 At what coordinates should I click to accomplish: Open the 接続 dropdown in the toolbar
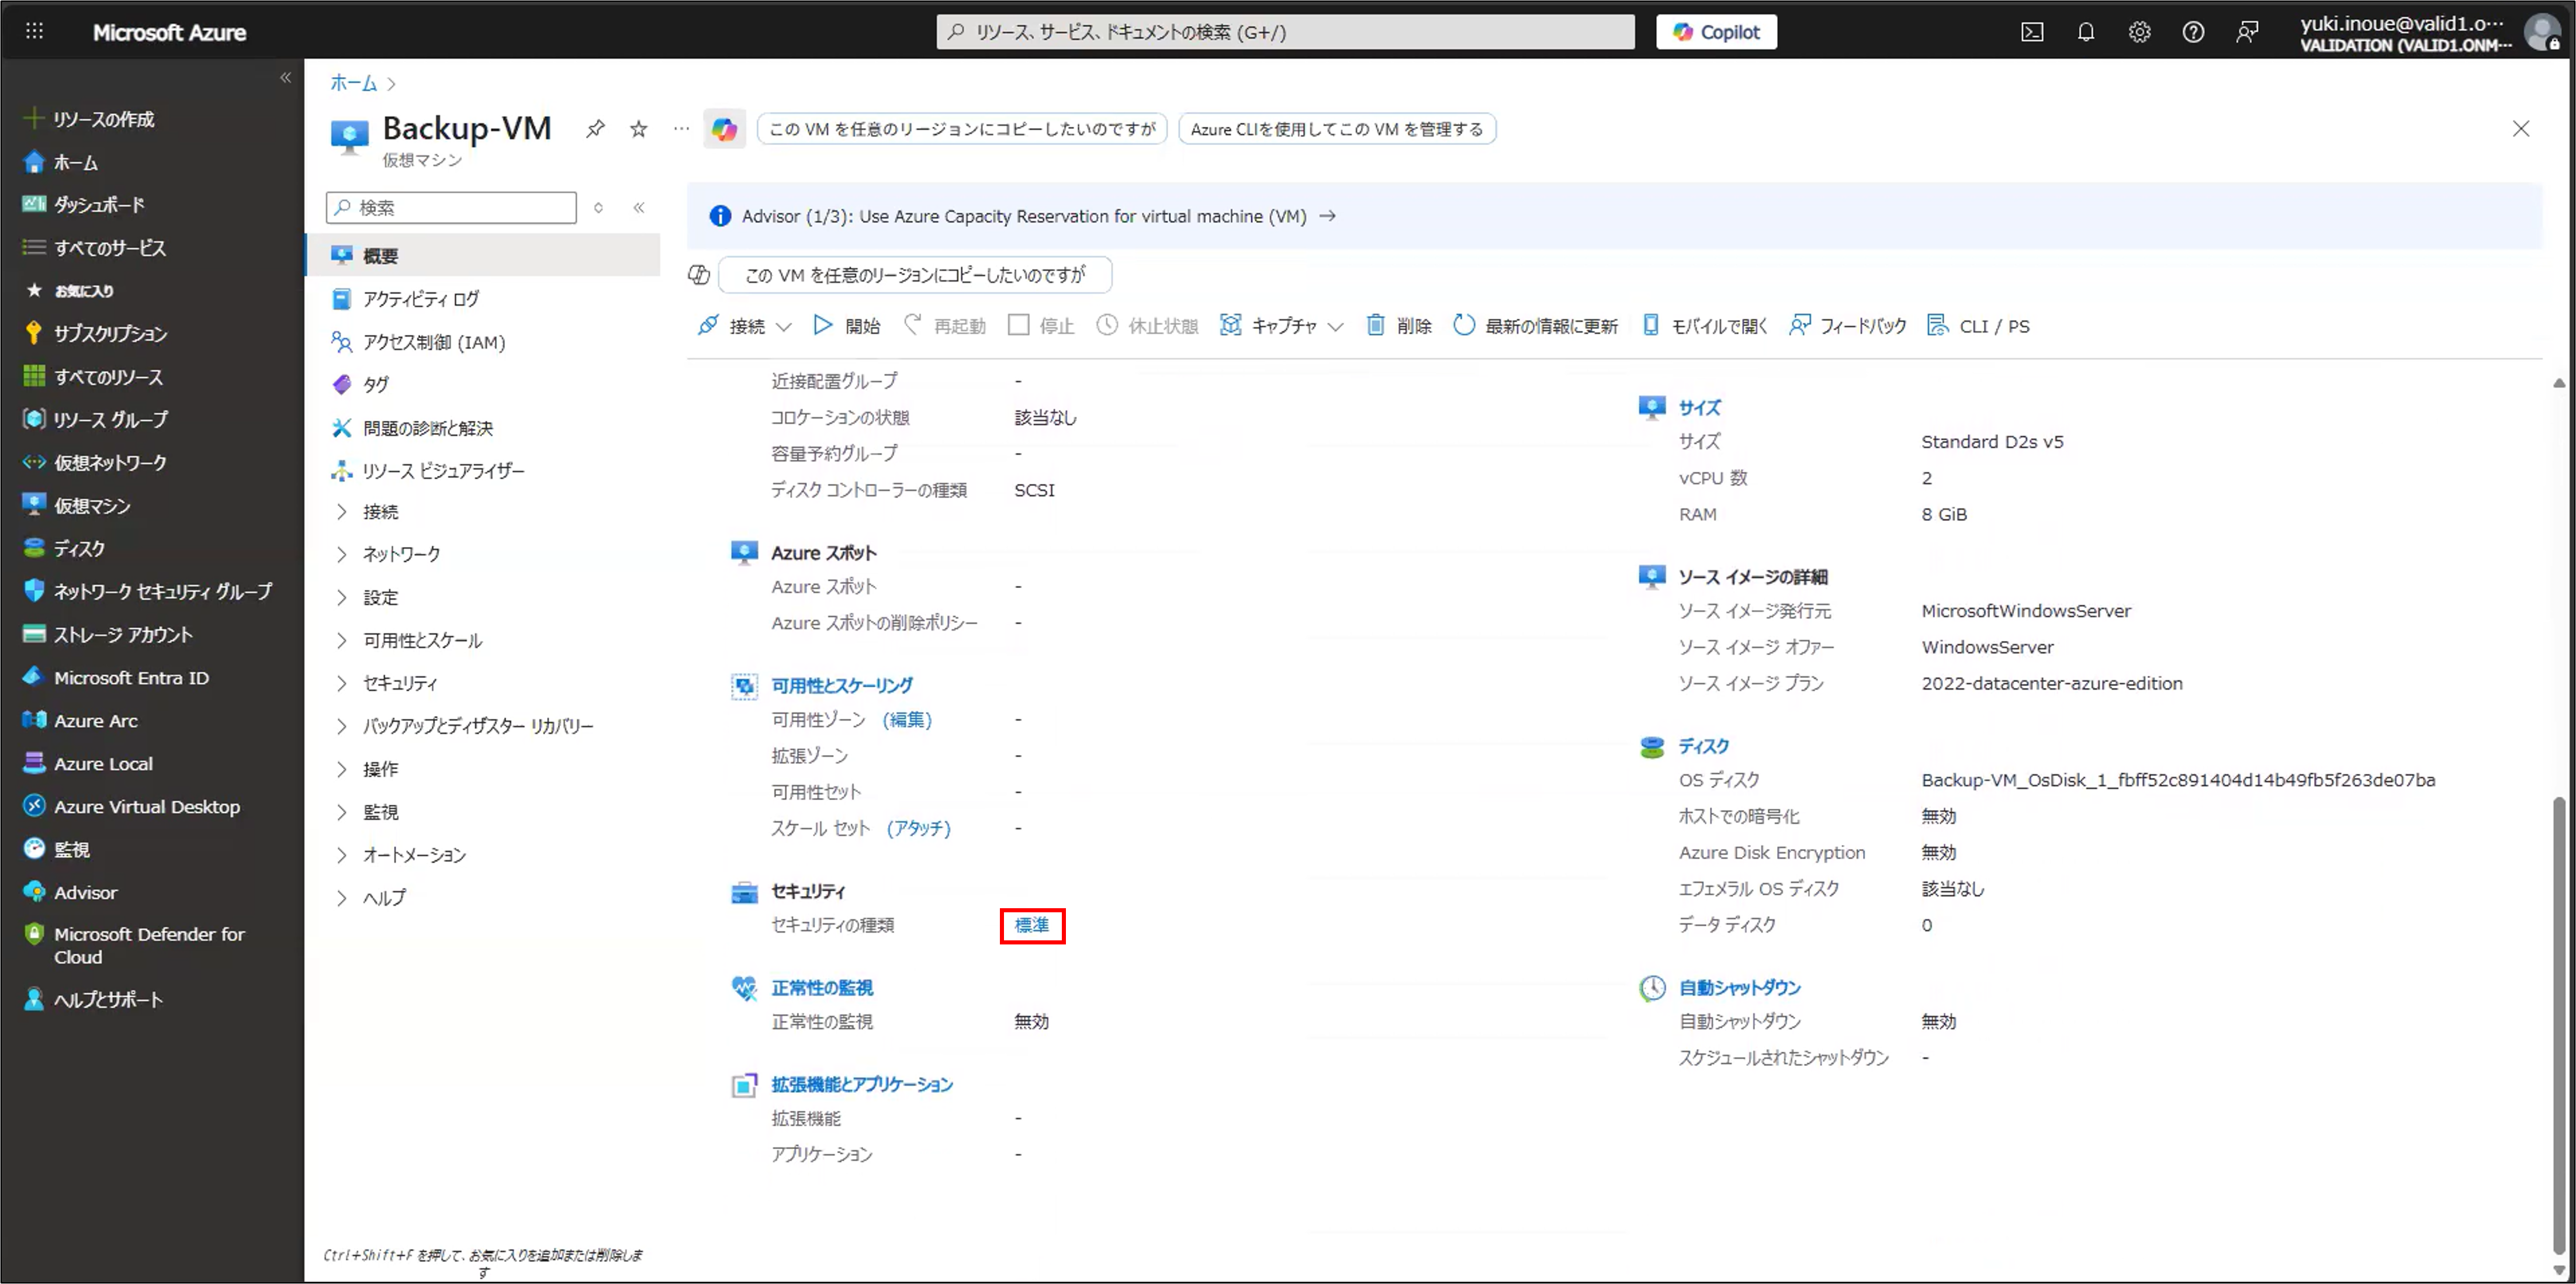[784, 326]
